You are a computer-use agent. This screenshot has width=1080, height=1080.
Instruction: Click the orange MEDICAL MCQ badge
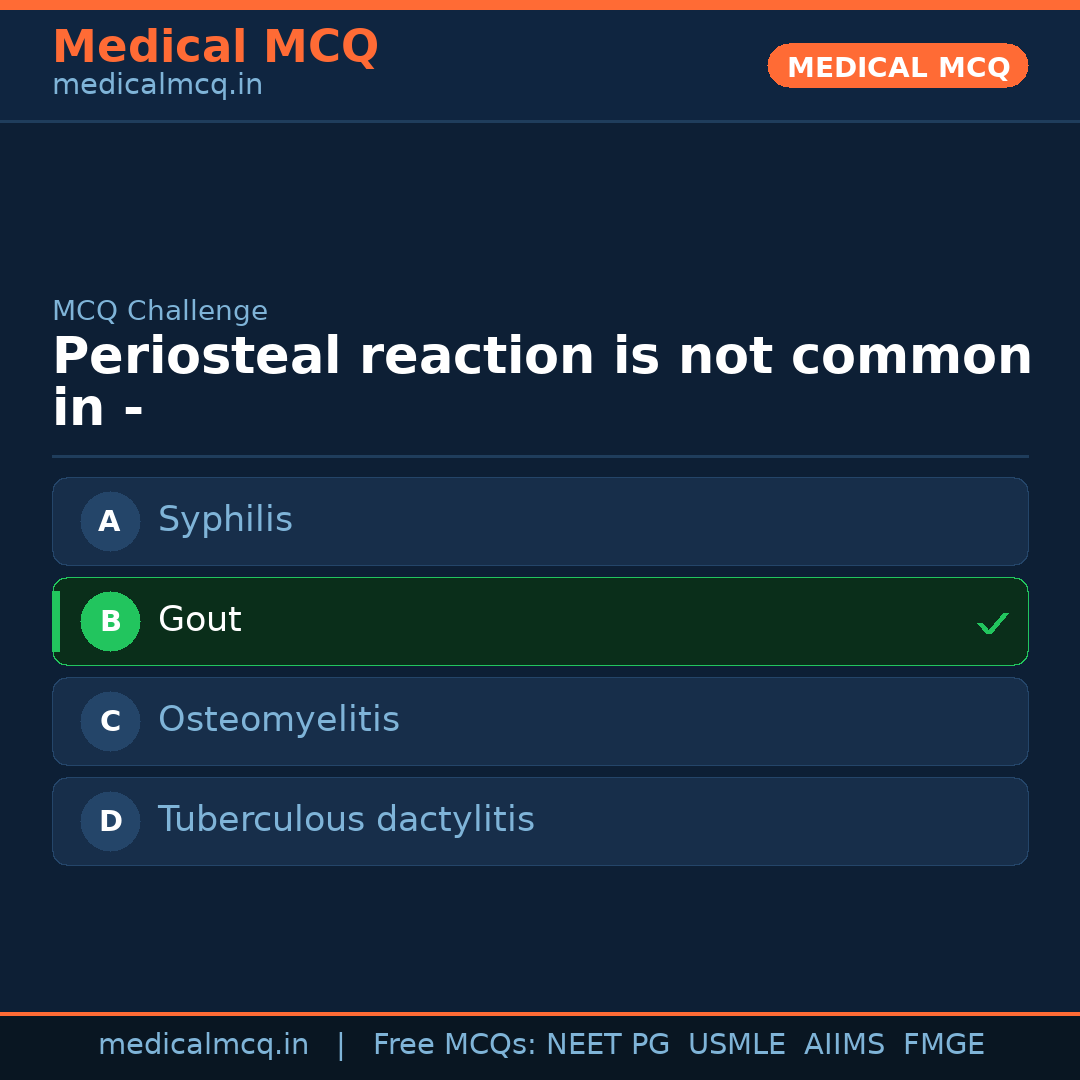(897, 66)
